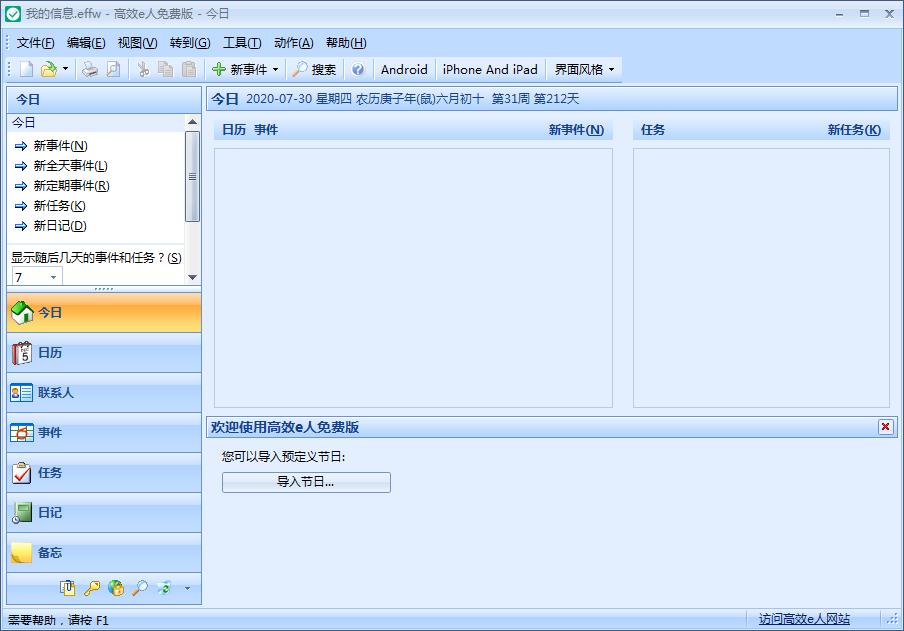
Task: Click the copy icon in toolbar
Action: (x=165, y=69)
